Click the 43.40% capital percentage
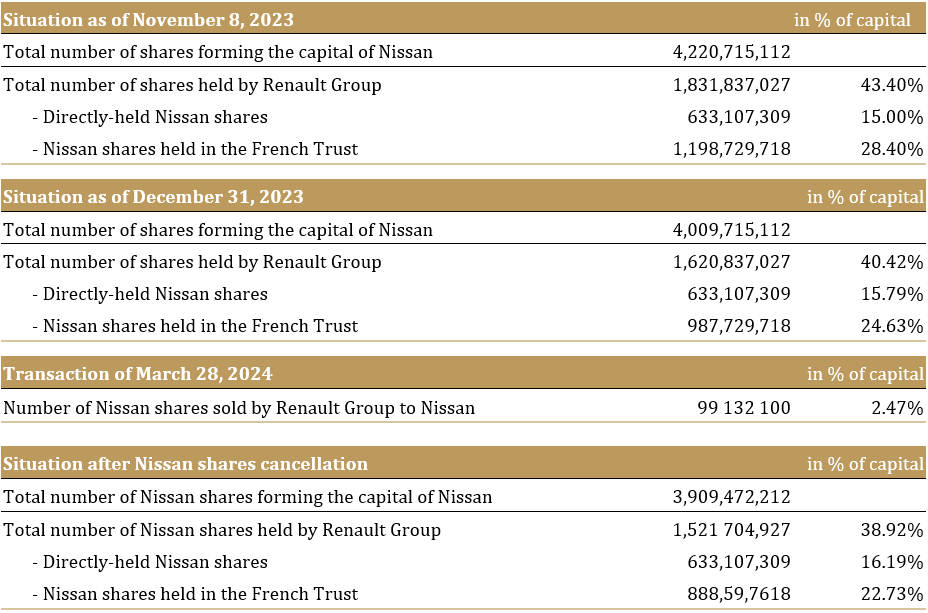 [x=891, y=85]
